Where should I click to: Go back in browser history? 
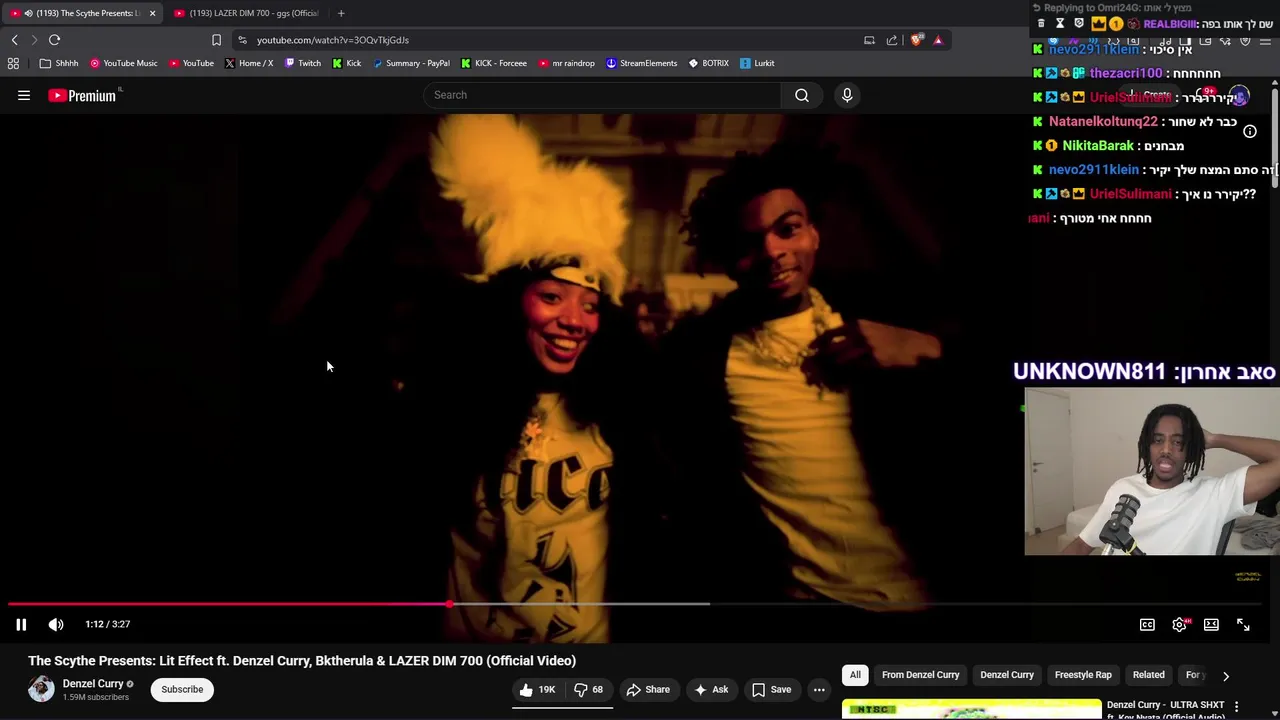click(14, 40)
